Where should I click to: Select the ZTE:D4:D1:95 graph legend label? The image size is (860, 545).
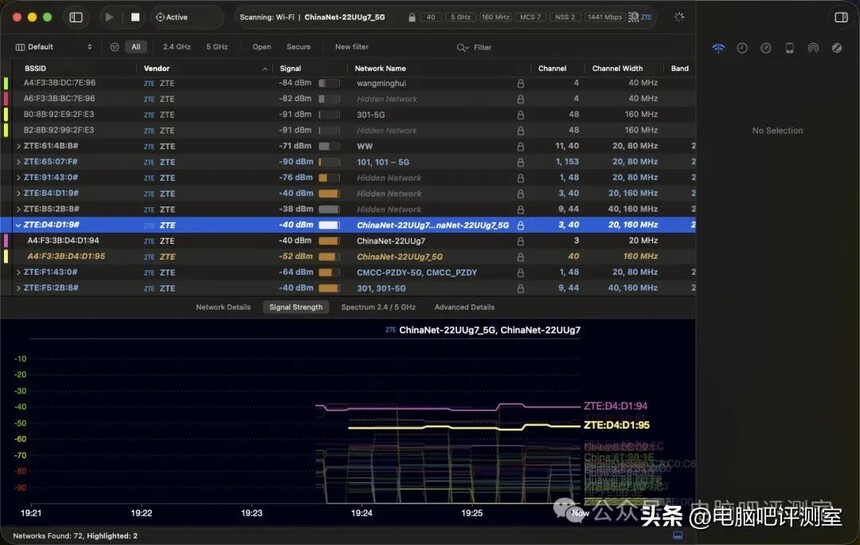click(616, 425)
